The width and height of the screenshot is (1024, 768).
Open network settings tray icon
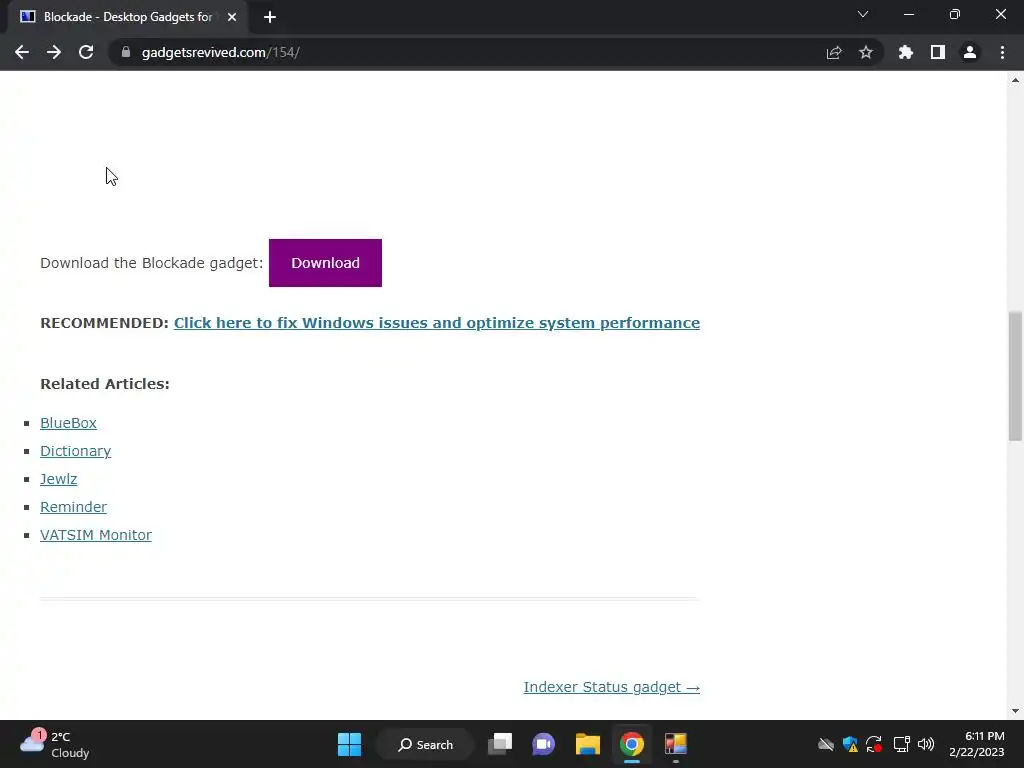902,744
